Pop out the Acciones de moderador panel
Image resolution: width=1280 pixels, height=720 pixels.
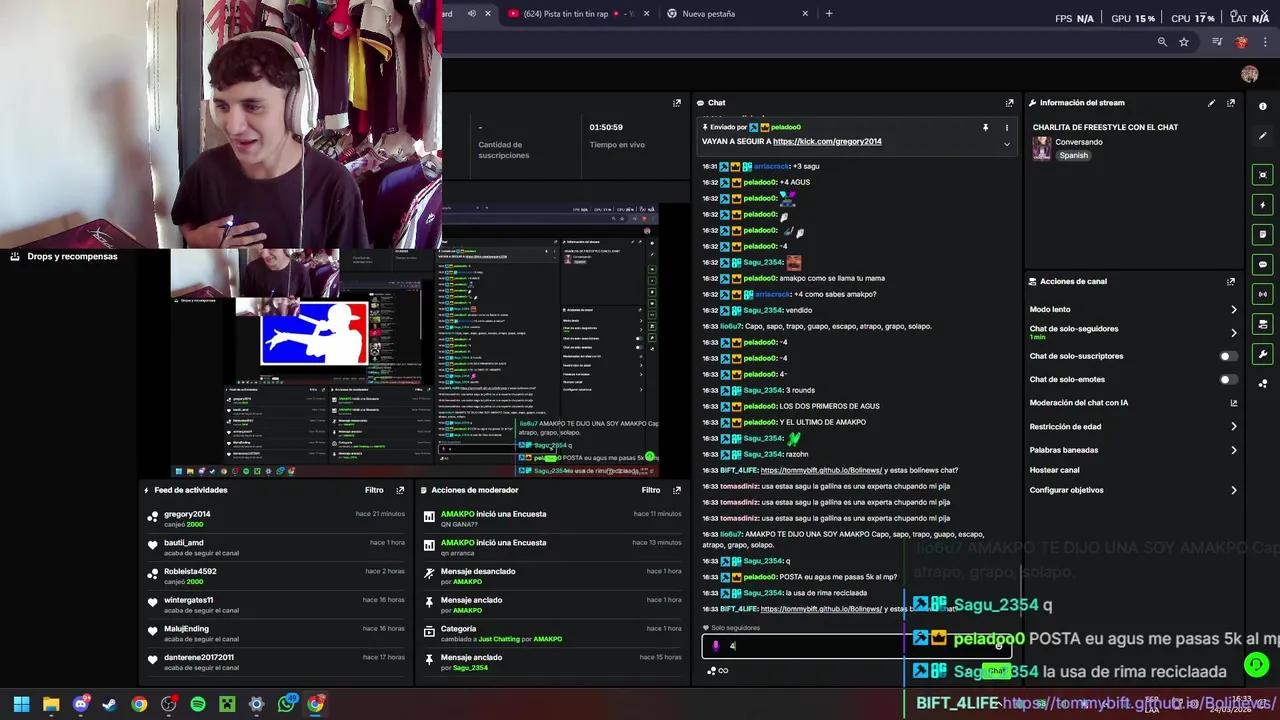coord(677,490)
